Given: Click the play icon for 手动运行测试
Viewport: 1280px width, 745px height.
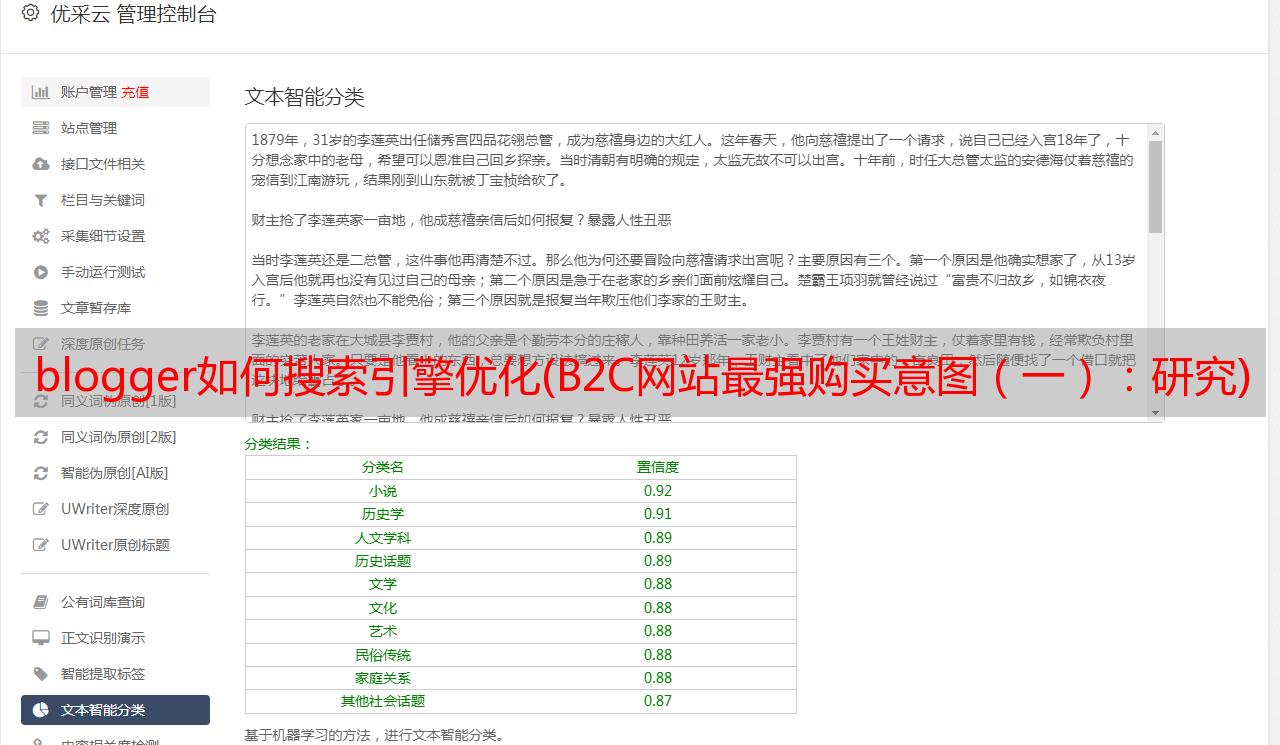Looking at the screenshot, I should click(x=41, y=272).
